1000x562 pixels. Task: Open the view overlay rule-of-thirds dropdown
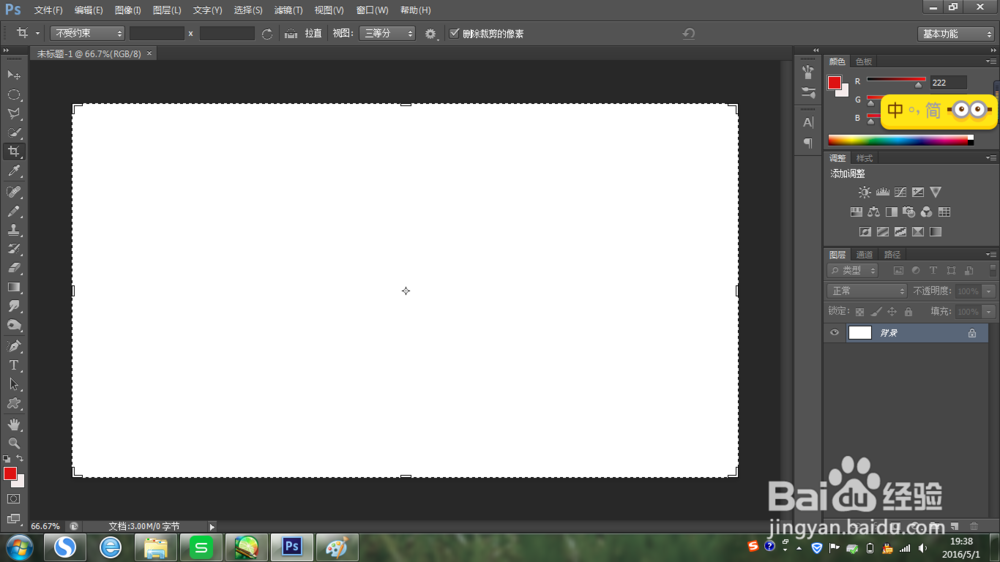tap(387, 33)
